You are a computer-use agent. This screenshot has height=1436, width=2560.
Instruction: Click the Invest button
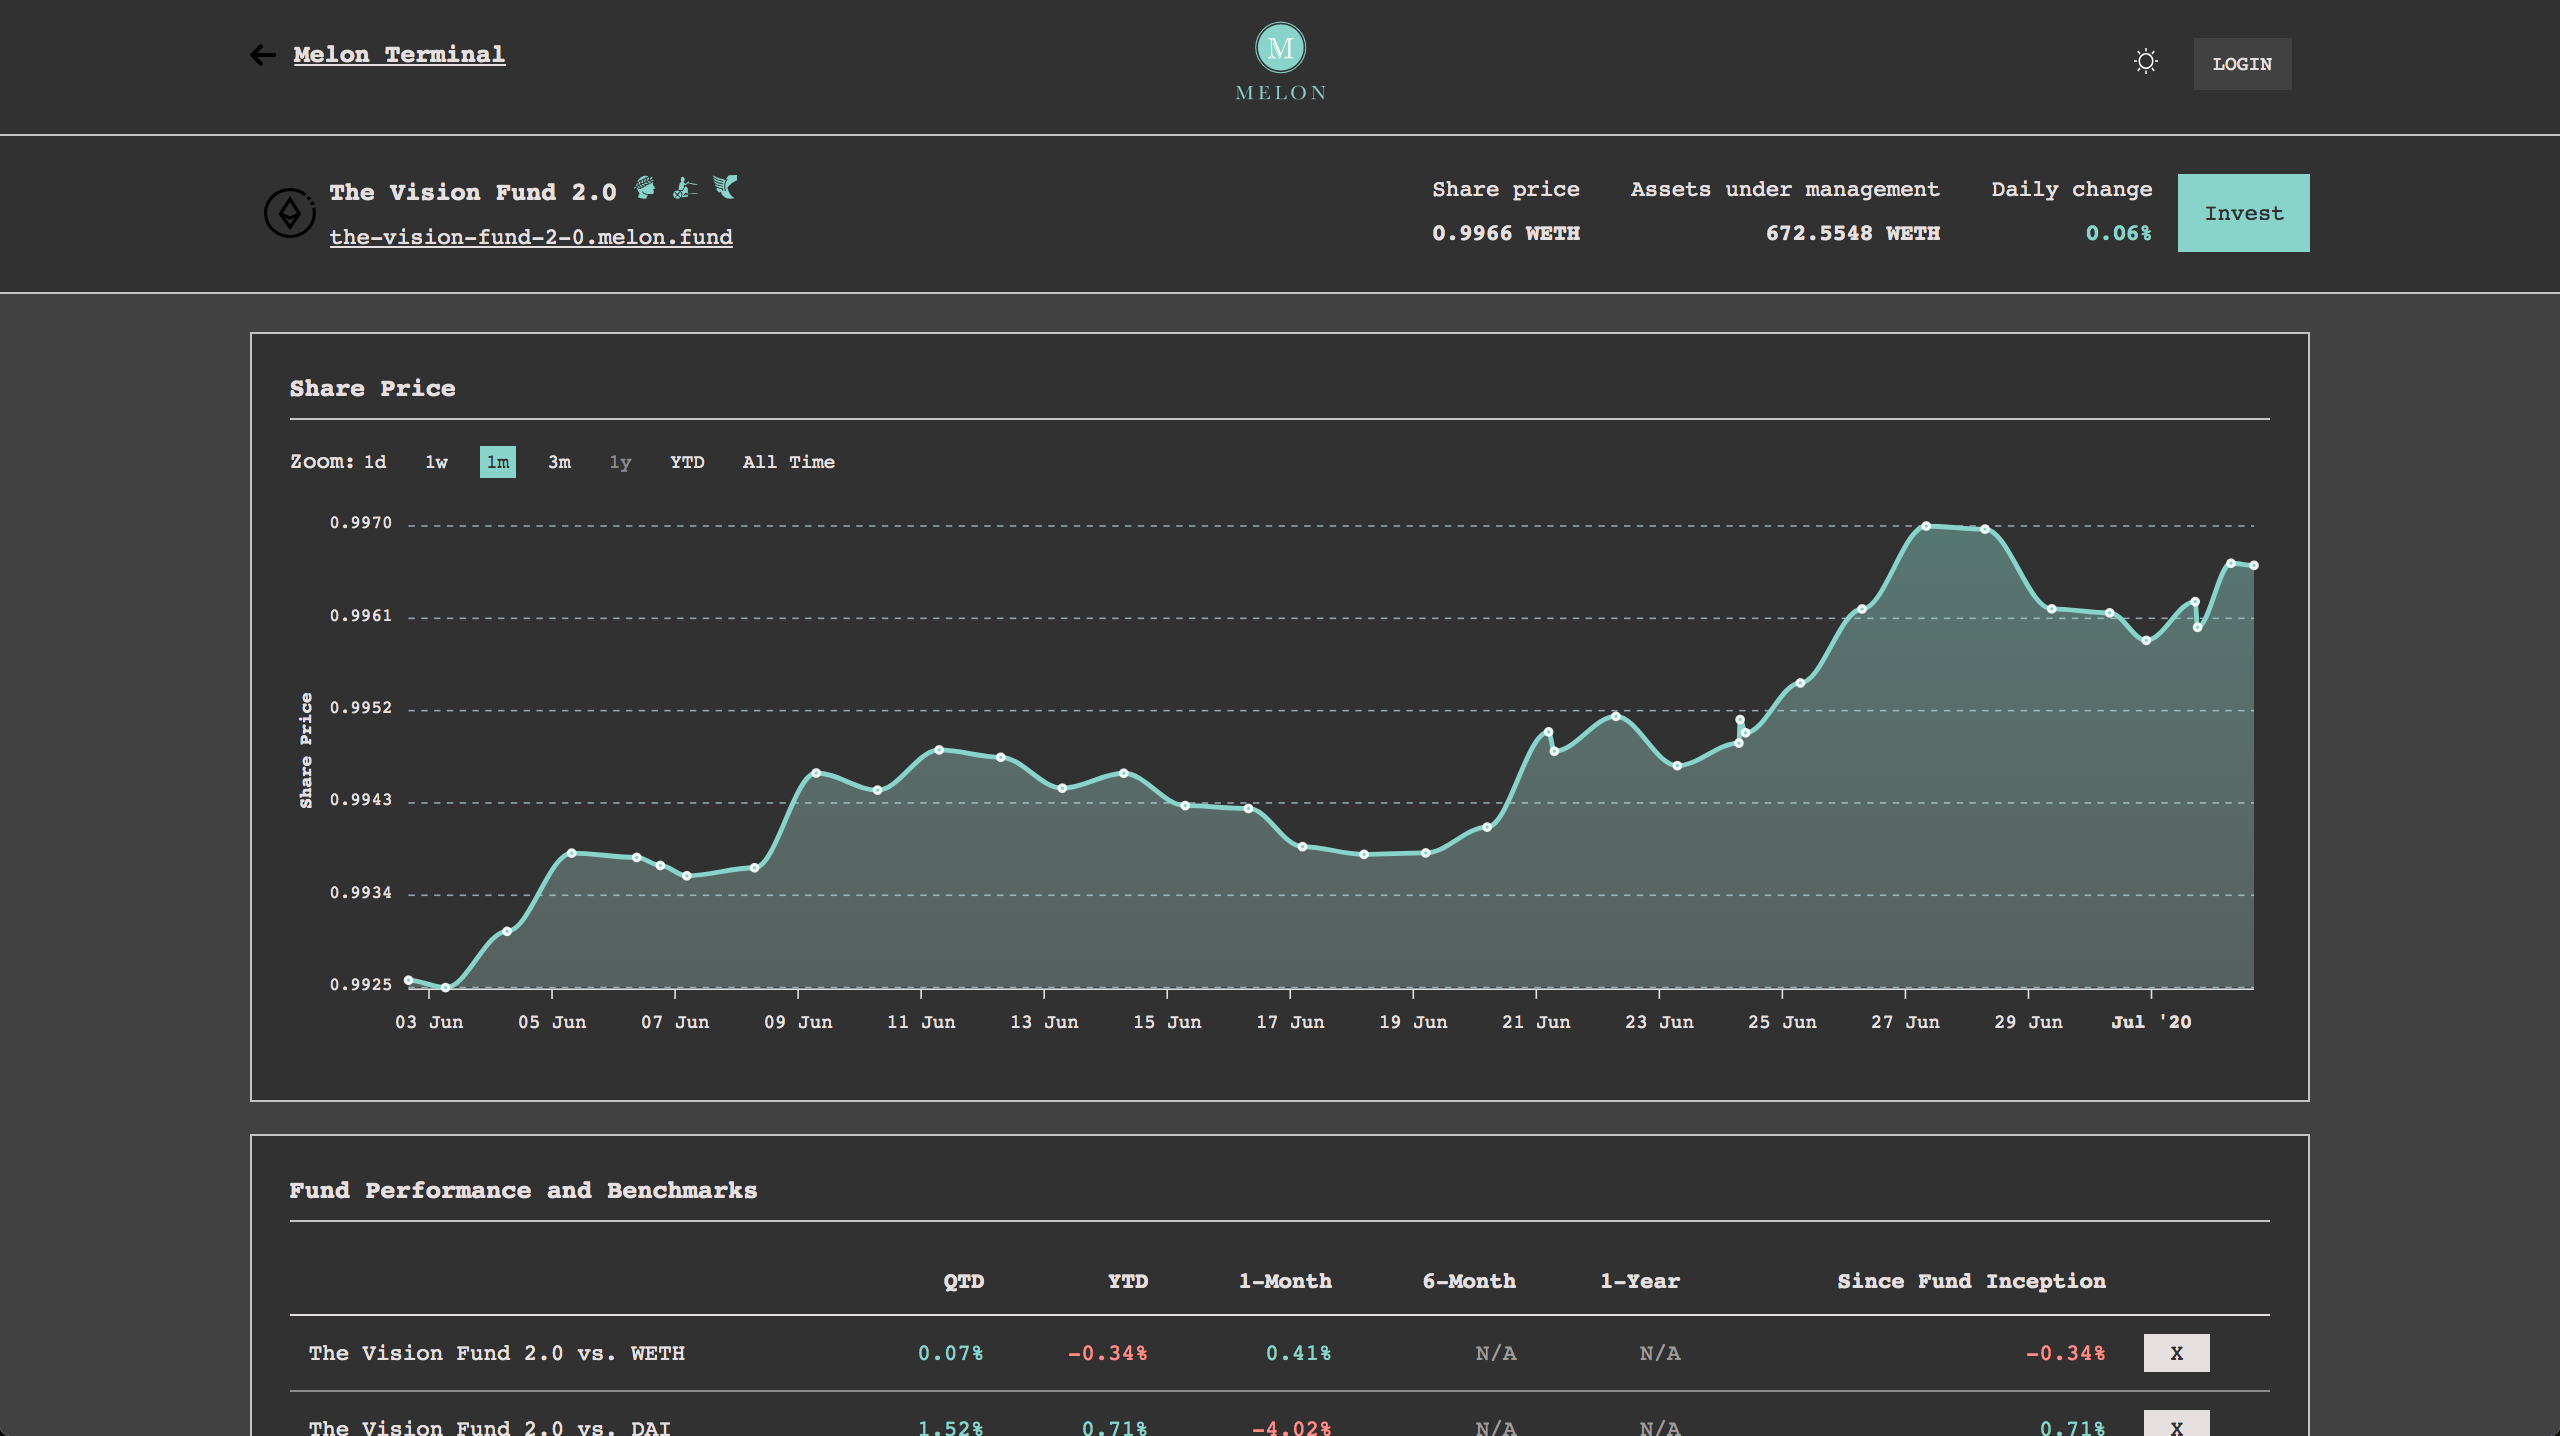[2243, 213]
